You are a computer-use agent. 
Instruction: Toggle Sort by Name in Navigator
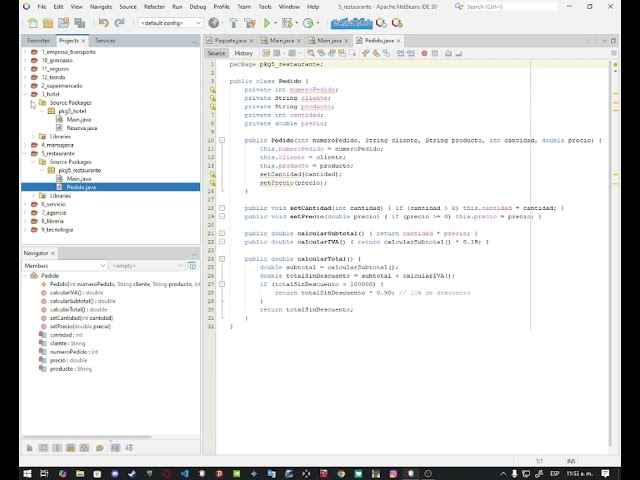[116, 448]
